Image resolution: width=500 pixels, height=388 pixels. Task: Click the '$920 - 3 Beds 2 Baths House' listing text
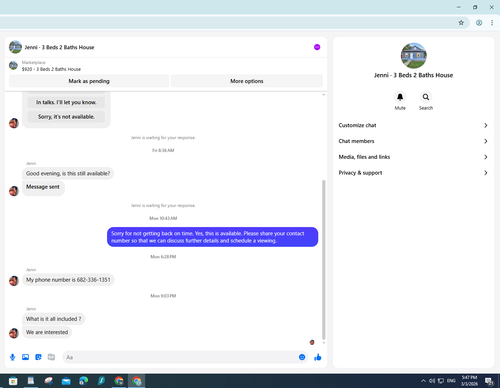[51, 69]
